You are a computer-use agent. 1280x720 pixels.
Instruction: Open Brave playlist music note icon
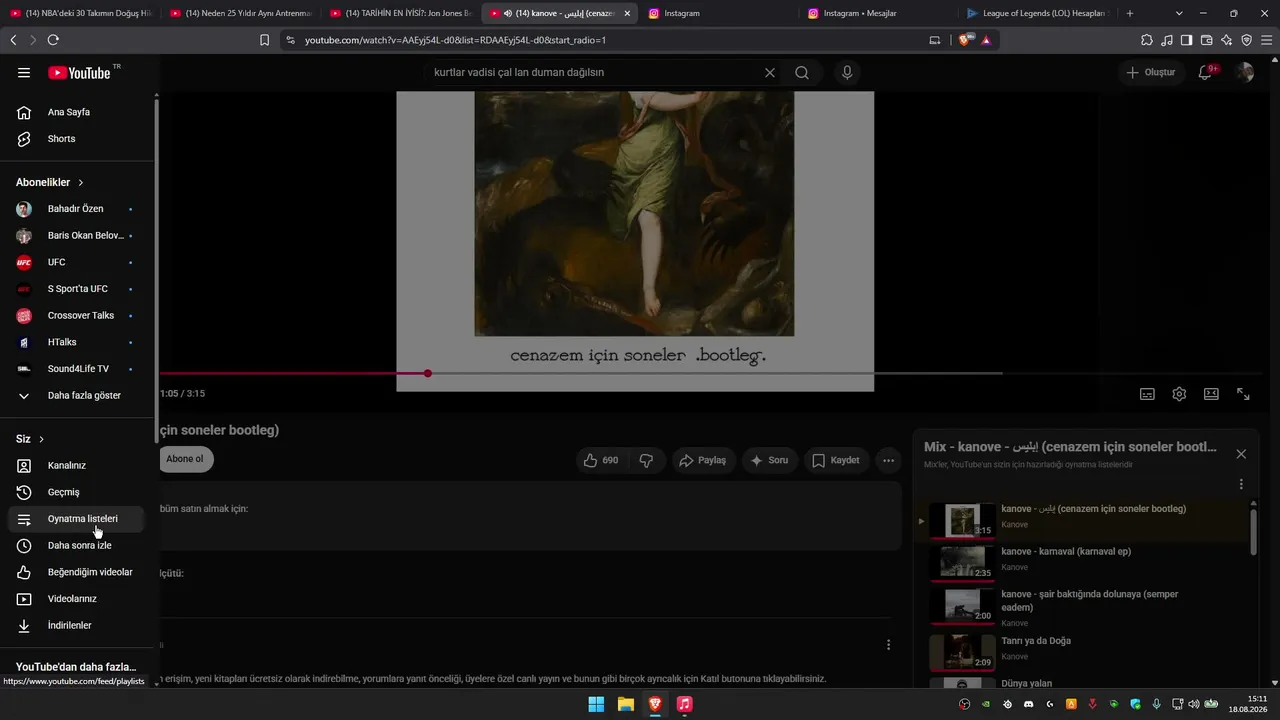[x=1167, y=40]
